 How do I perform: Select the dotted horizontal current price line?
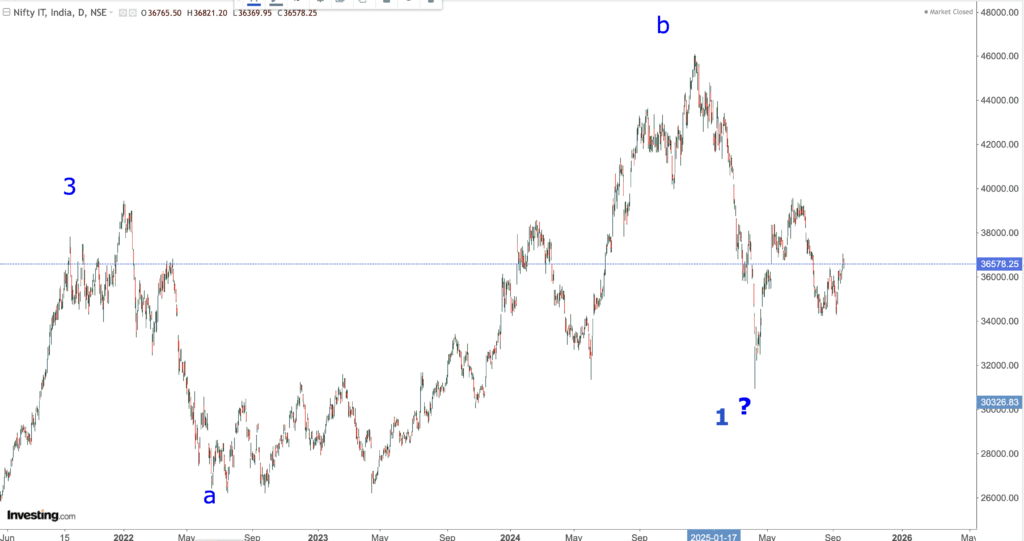(400, 264)
